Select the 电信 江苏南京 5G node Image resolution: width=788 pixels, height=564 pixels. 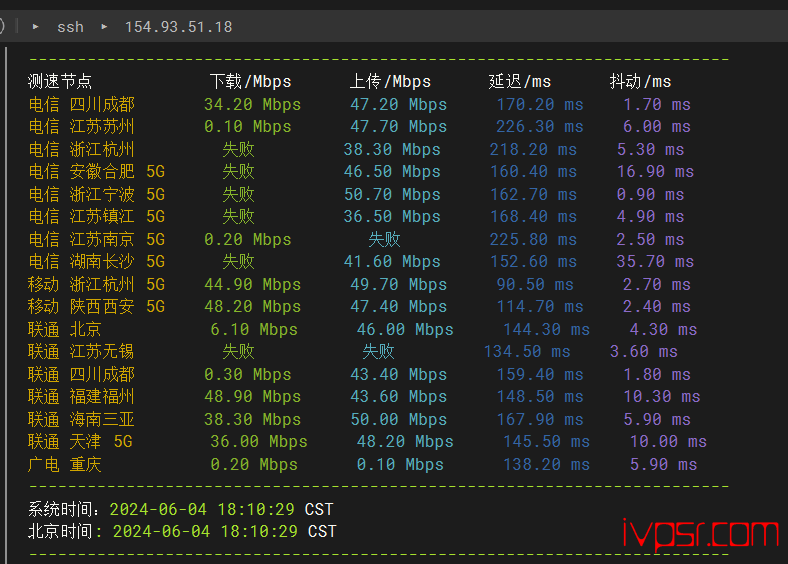click(96, 239)
